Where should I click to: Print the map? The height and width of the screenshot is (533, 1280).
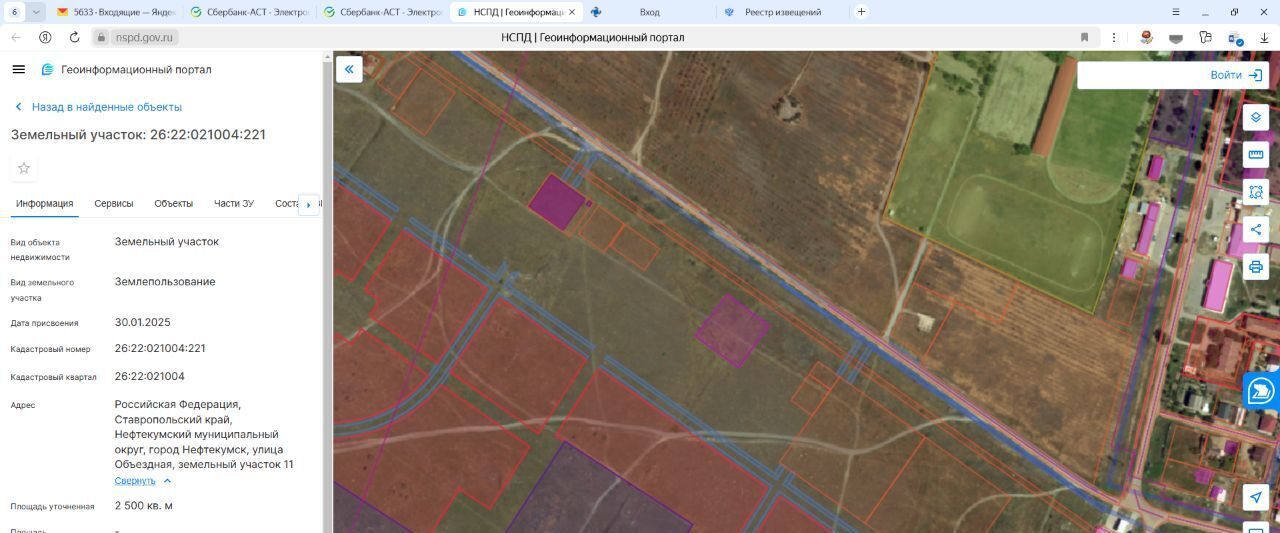point(1256,267)
